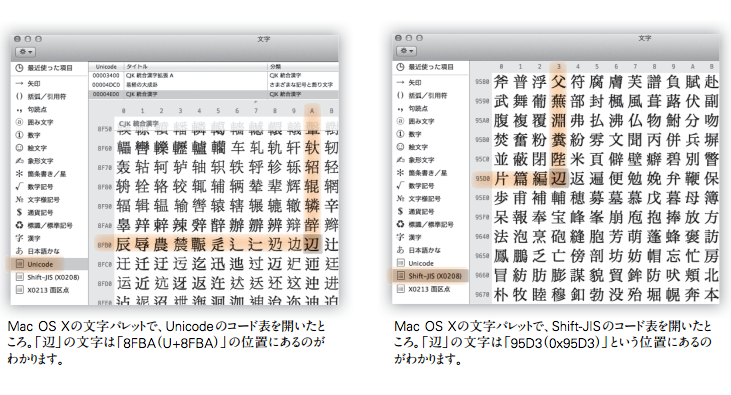731x395 pixels.
Task: Select the 00004E00 CJK 統合漢字 row
Action: [214, 94]
